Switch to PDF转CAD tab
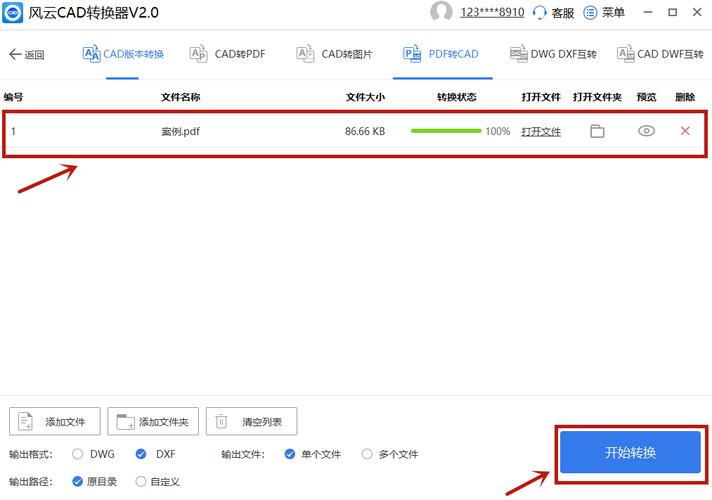Image resolution: width=712 pixels, height=500 pixels. [440, 54]
